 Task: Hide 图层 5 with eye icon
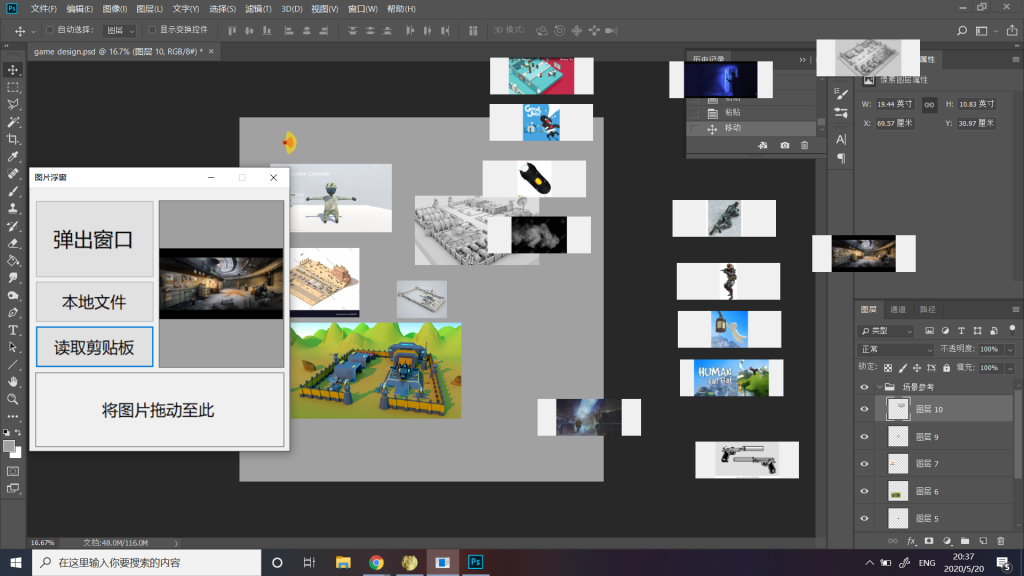click(865, 519)
